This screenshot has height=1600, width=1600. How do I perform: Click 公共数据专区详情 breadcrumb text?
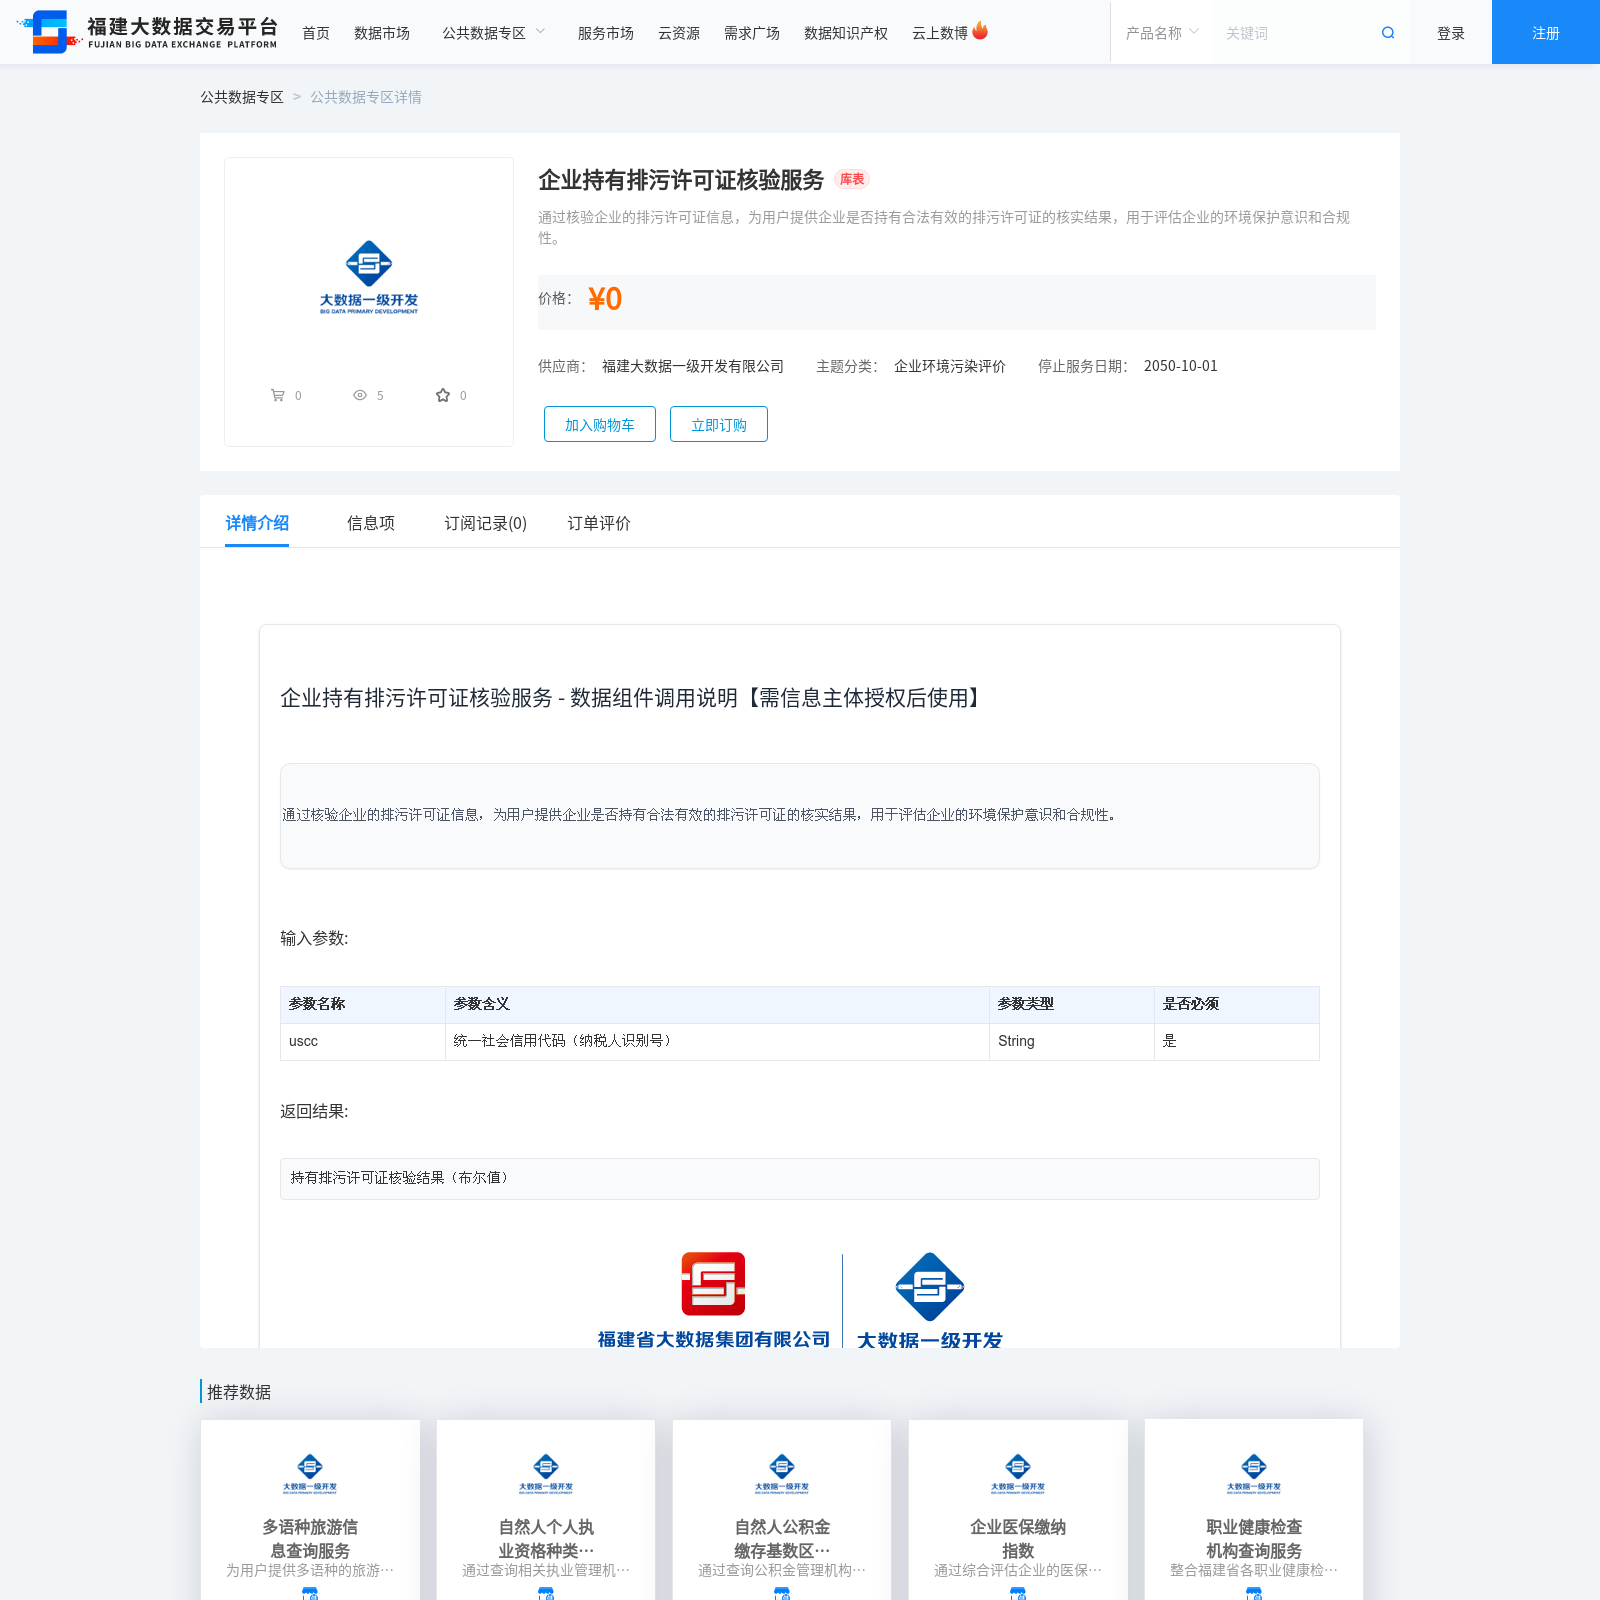point(366,97)
